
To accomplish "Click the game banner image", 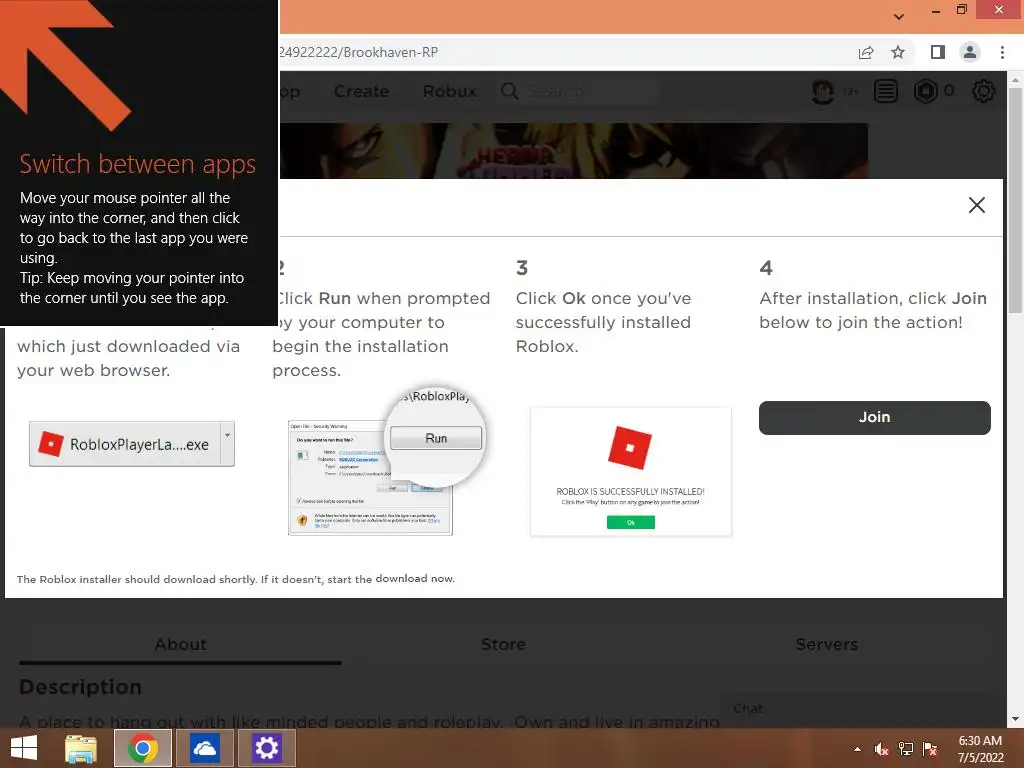I will (x=574, y=151).
